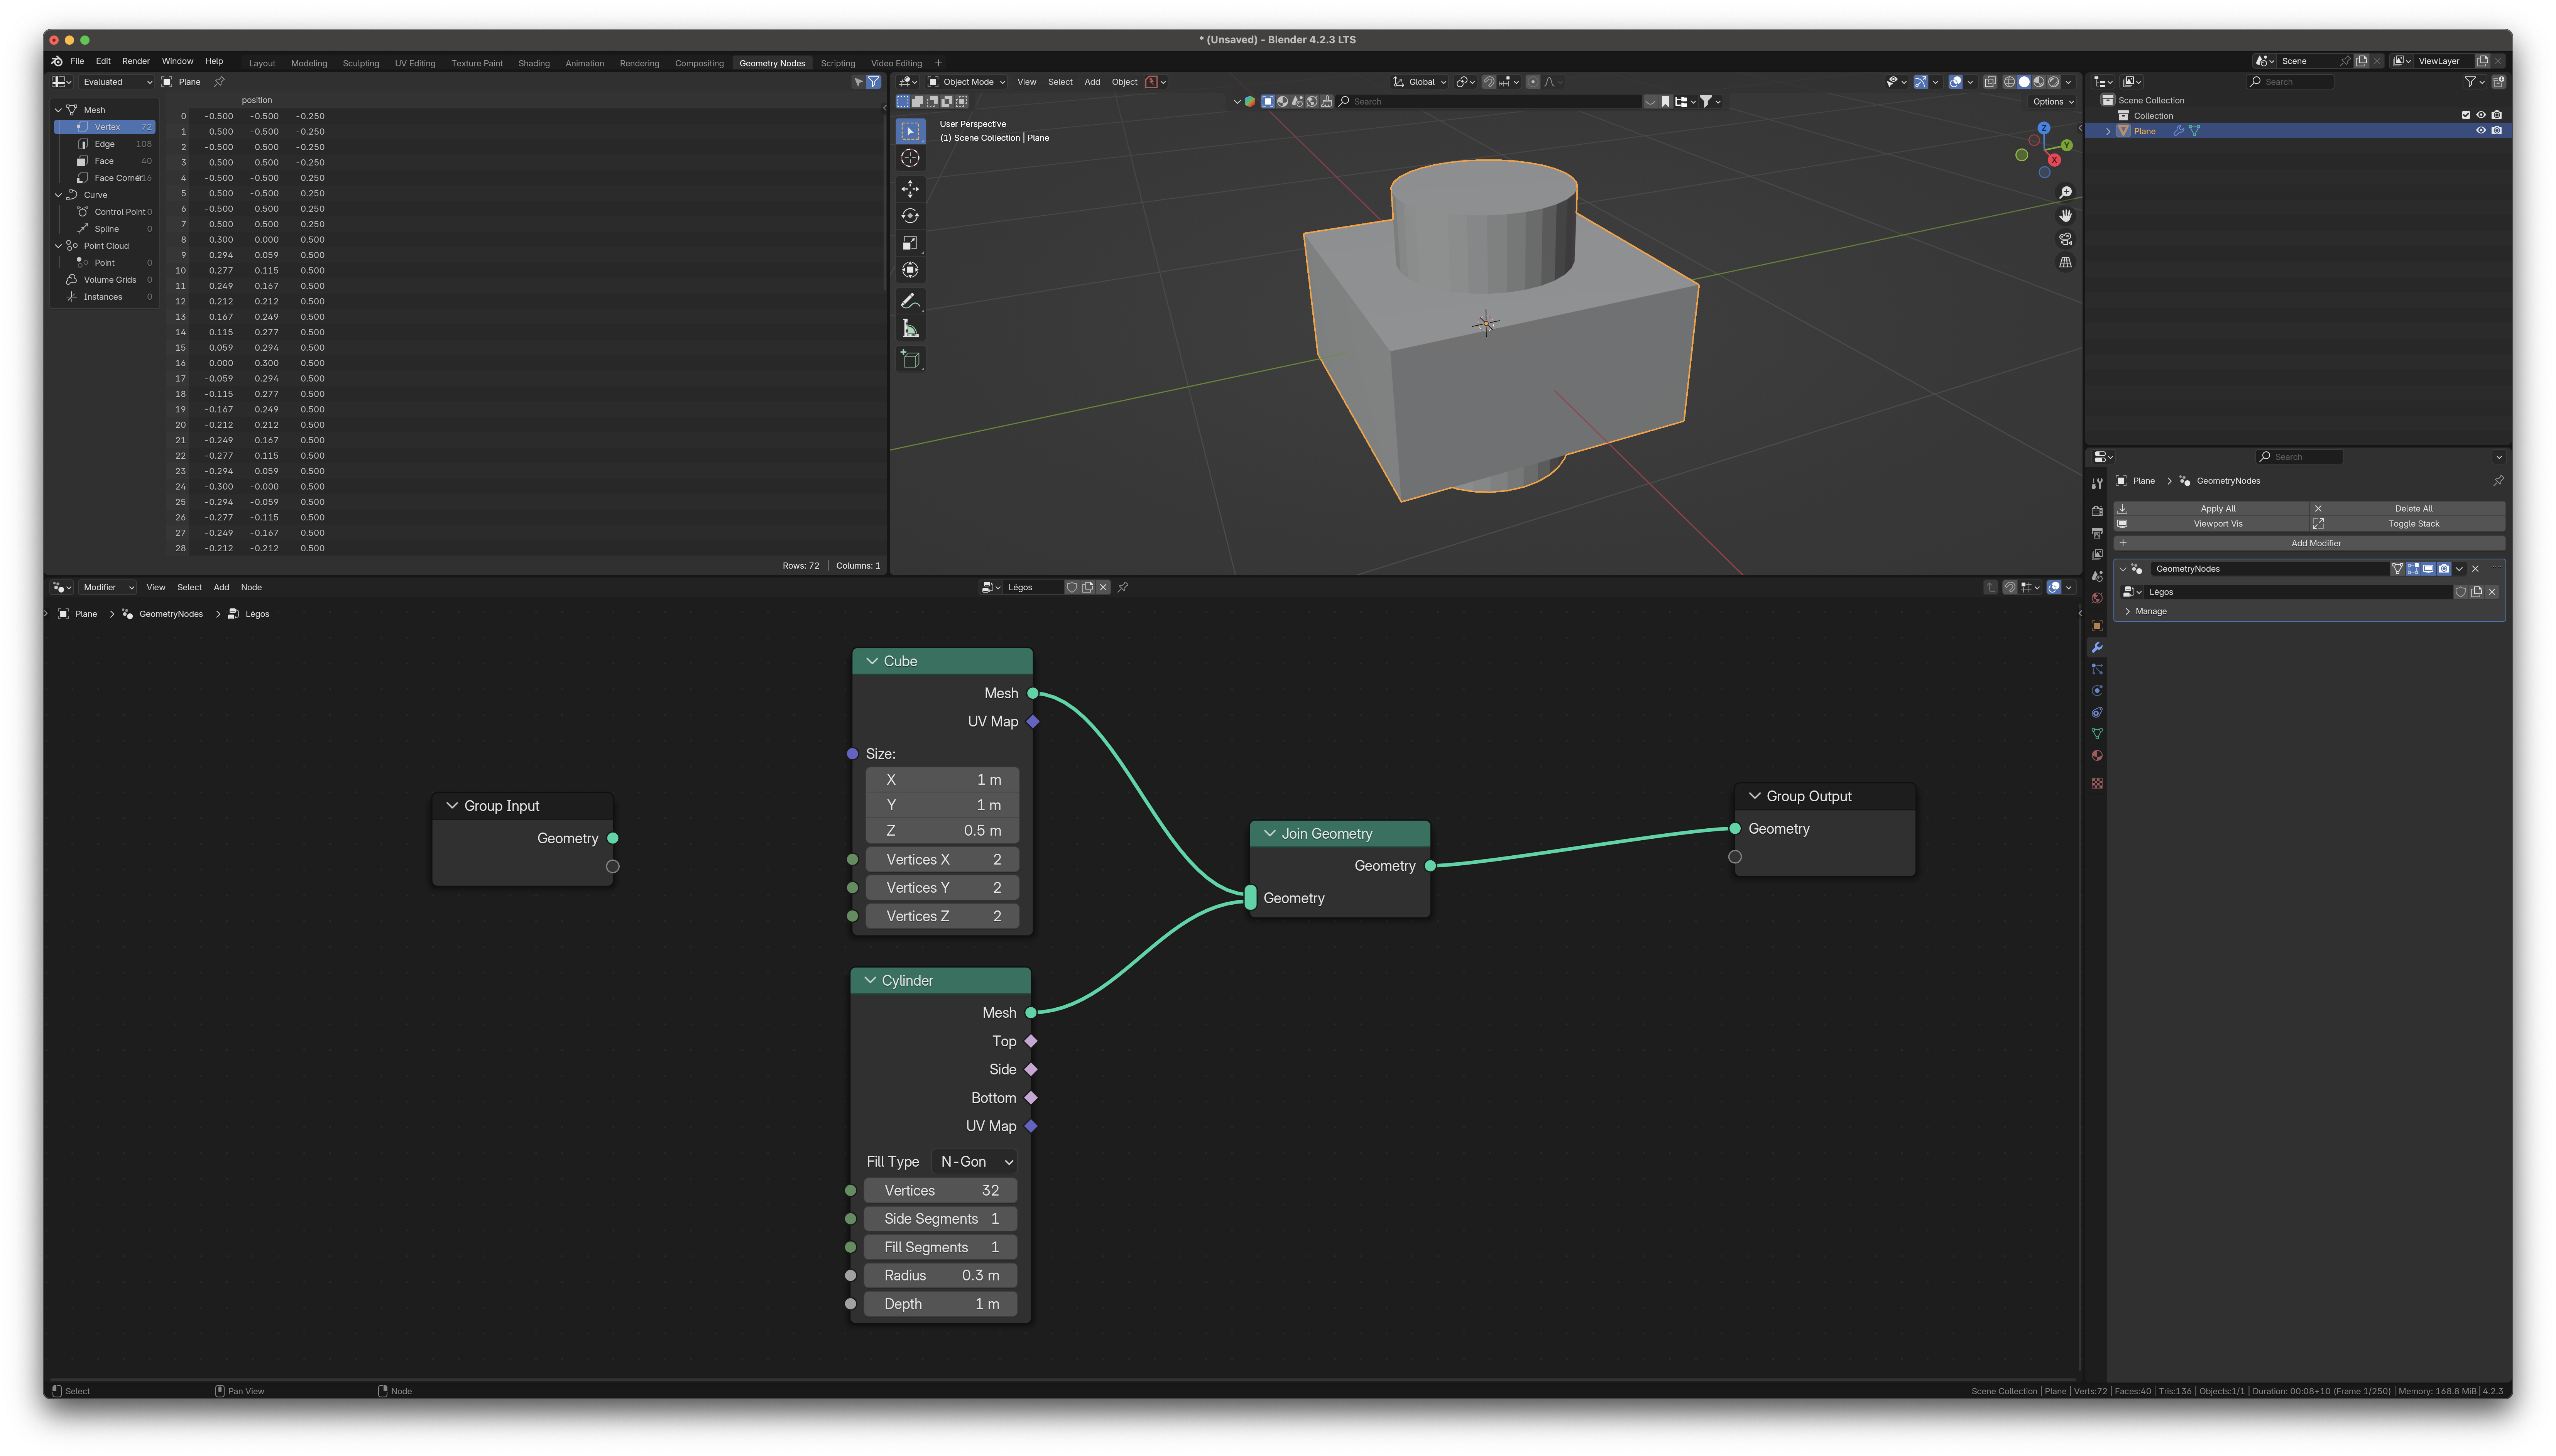Open the Tool properties tab
Screen dimensions: 2556x1456
[2097, 484]
